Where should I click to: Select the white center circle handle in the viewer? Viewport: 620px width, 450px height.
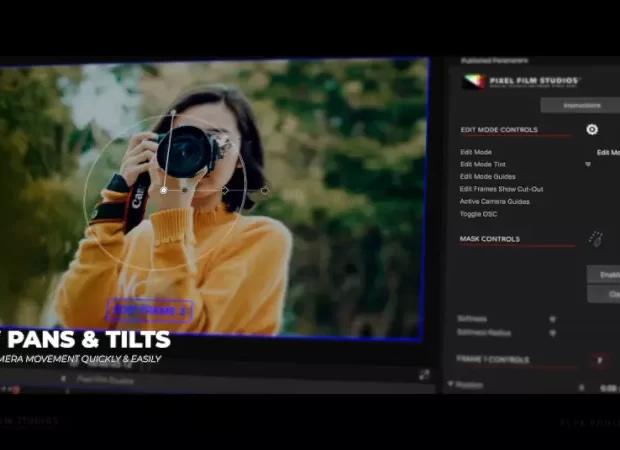pyautogui.click(x=164, y=190)
